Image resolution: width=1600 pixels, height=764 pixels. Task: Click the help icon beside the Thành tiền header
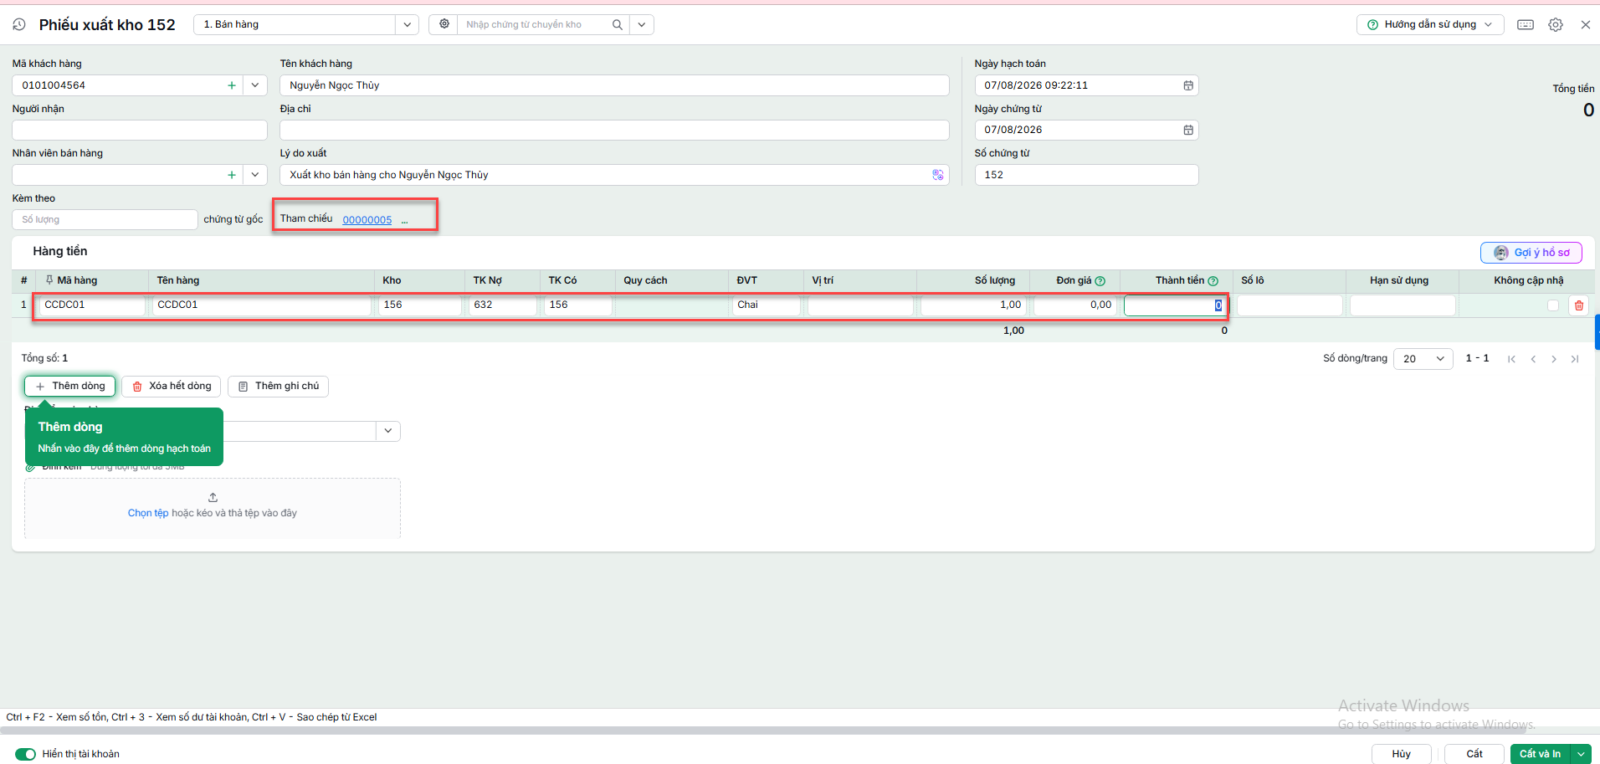click(x=1213, y=281)
